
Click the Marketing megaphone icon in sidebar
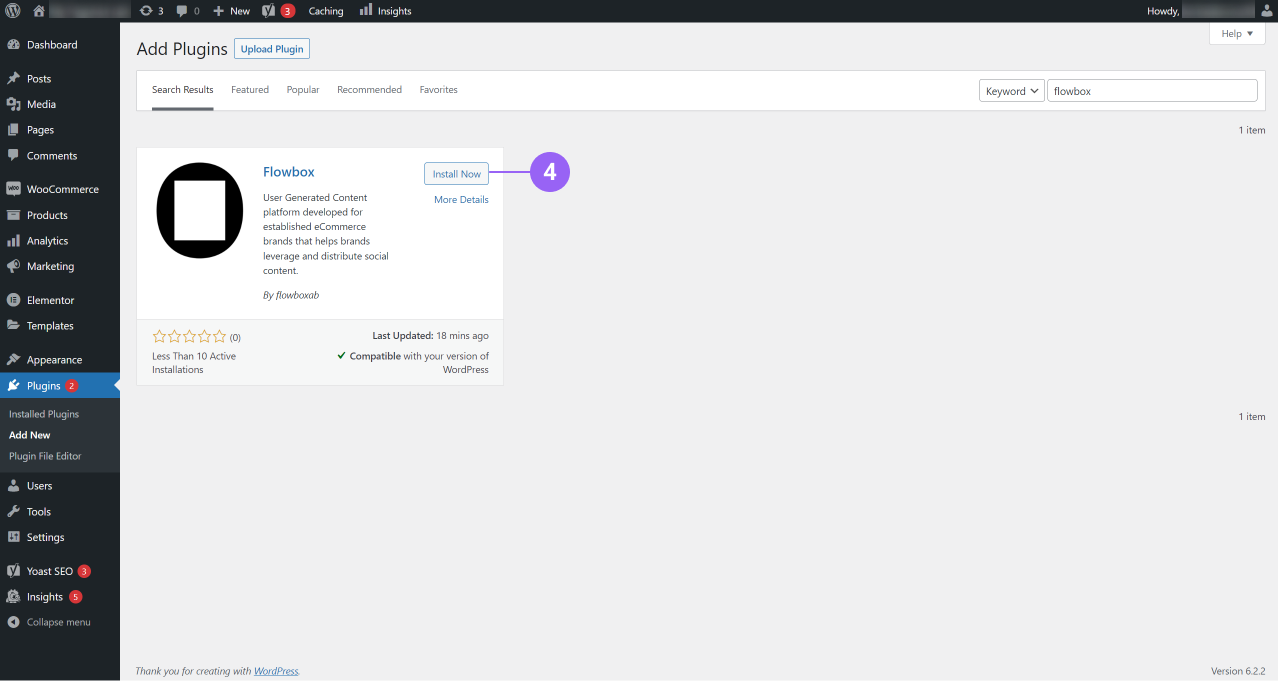click(x=13, y=266)
